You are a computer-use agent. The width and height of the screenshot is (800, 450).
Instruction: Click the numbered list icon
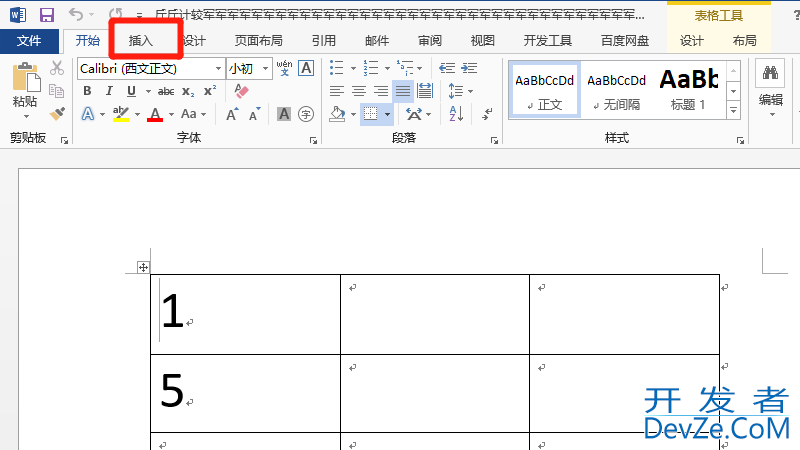tap(371, 68)
